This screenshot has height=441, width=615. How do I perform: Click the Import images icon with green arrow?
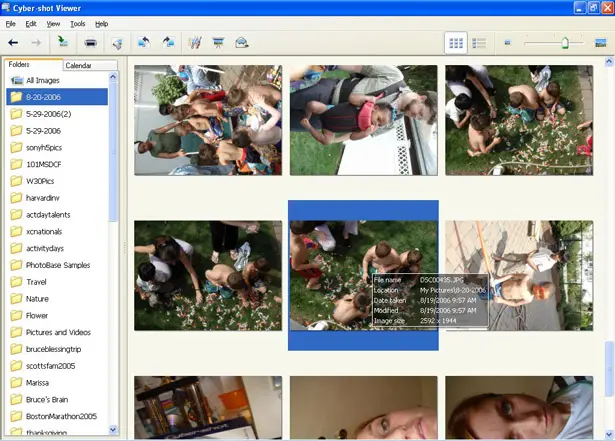click(63, 42)
